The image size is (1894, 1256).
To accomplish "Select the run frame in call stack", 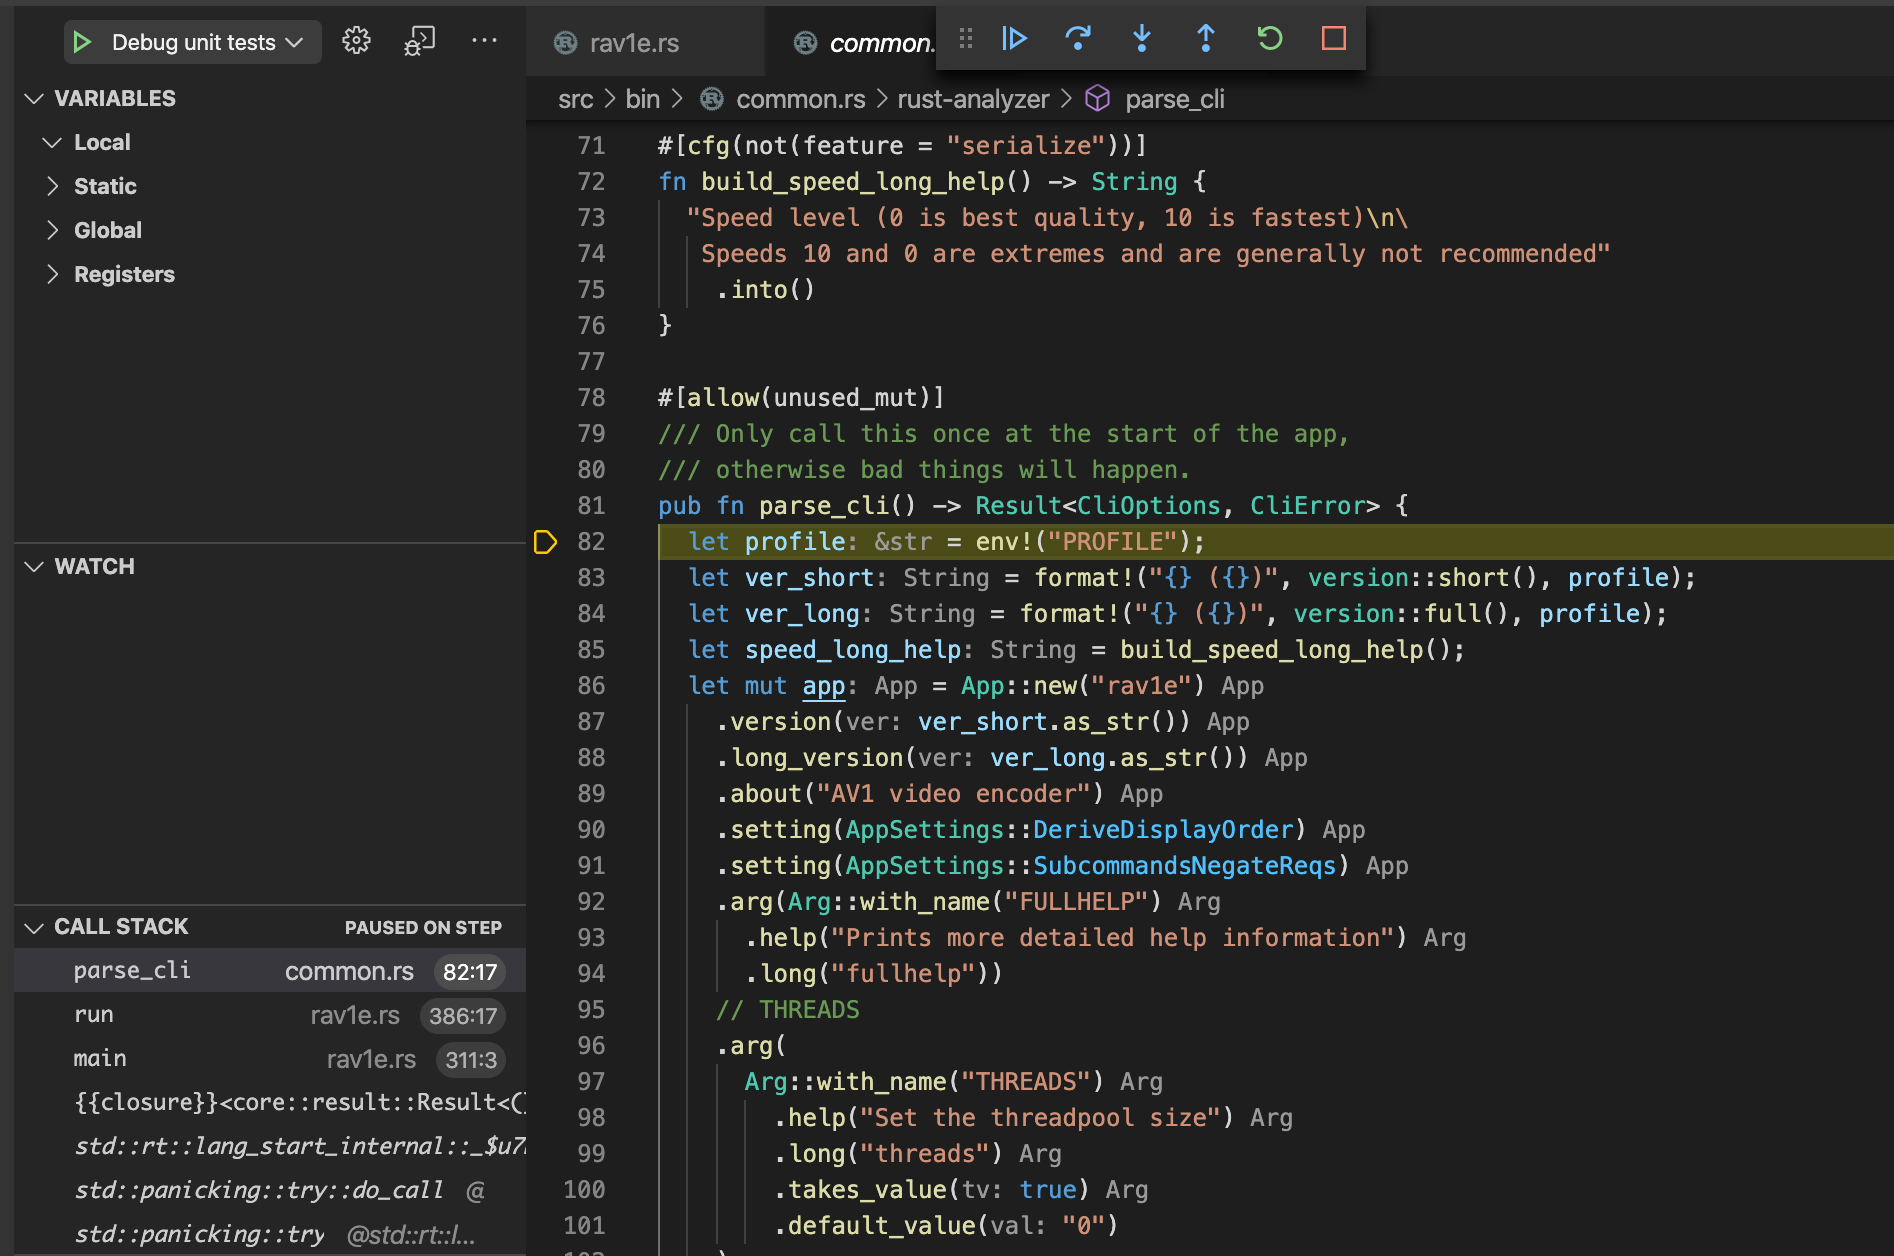I will pyautogui.click(x=270, y=1015).
